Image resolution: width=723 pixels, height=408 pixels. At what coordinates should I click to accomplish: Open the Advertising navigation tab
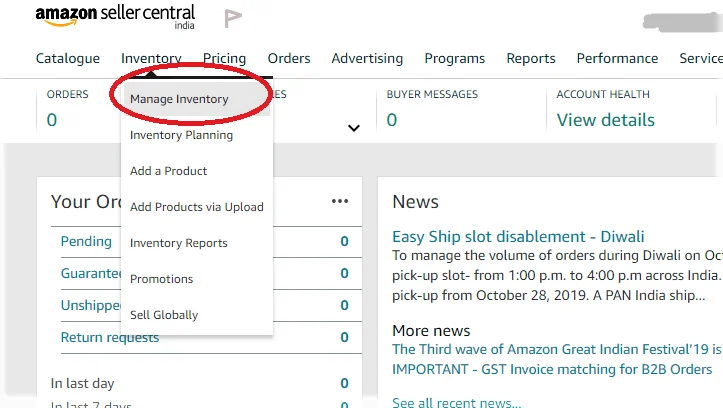[x=367, y=58]
